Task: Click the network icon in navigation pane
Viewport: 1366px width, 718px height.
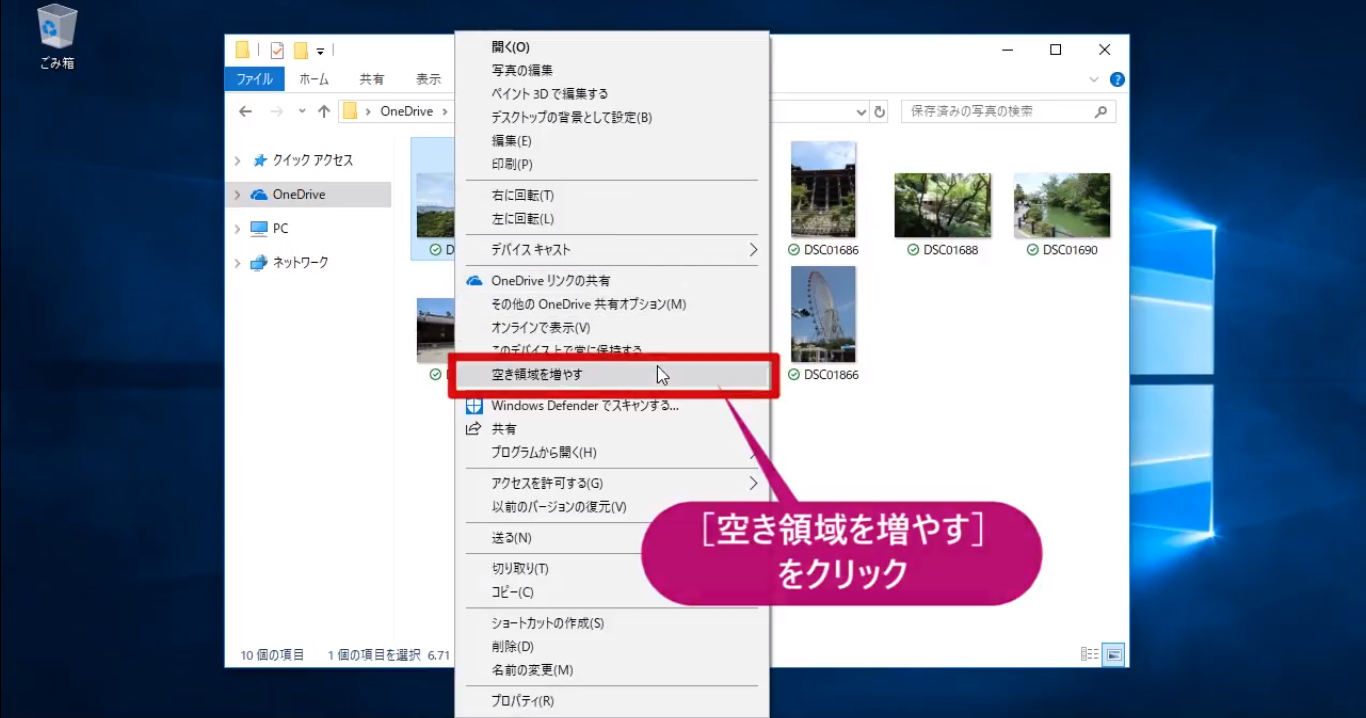Action: point(259,262)
